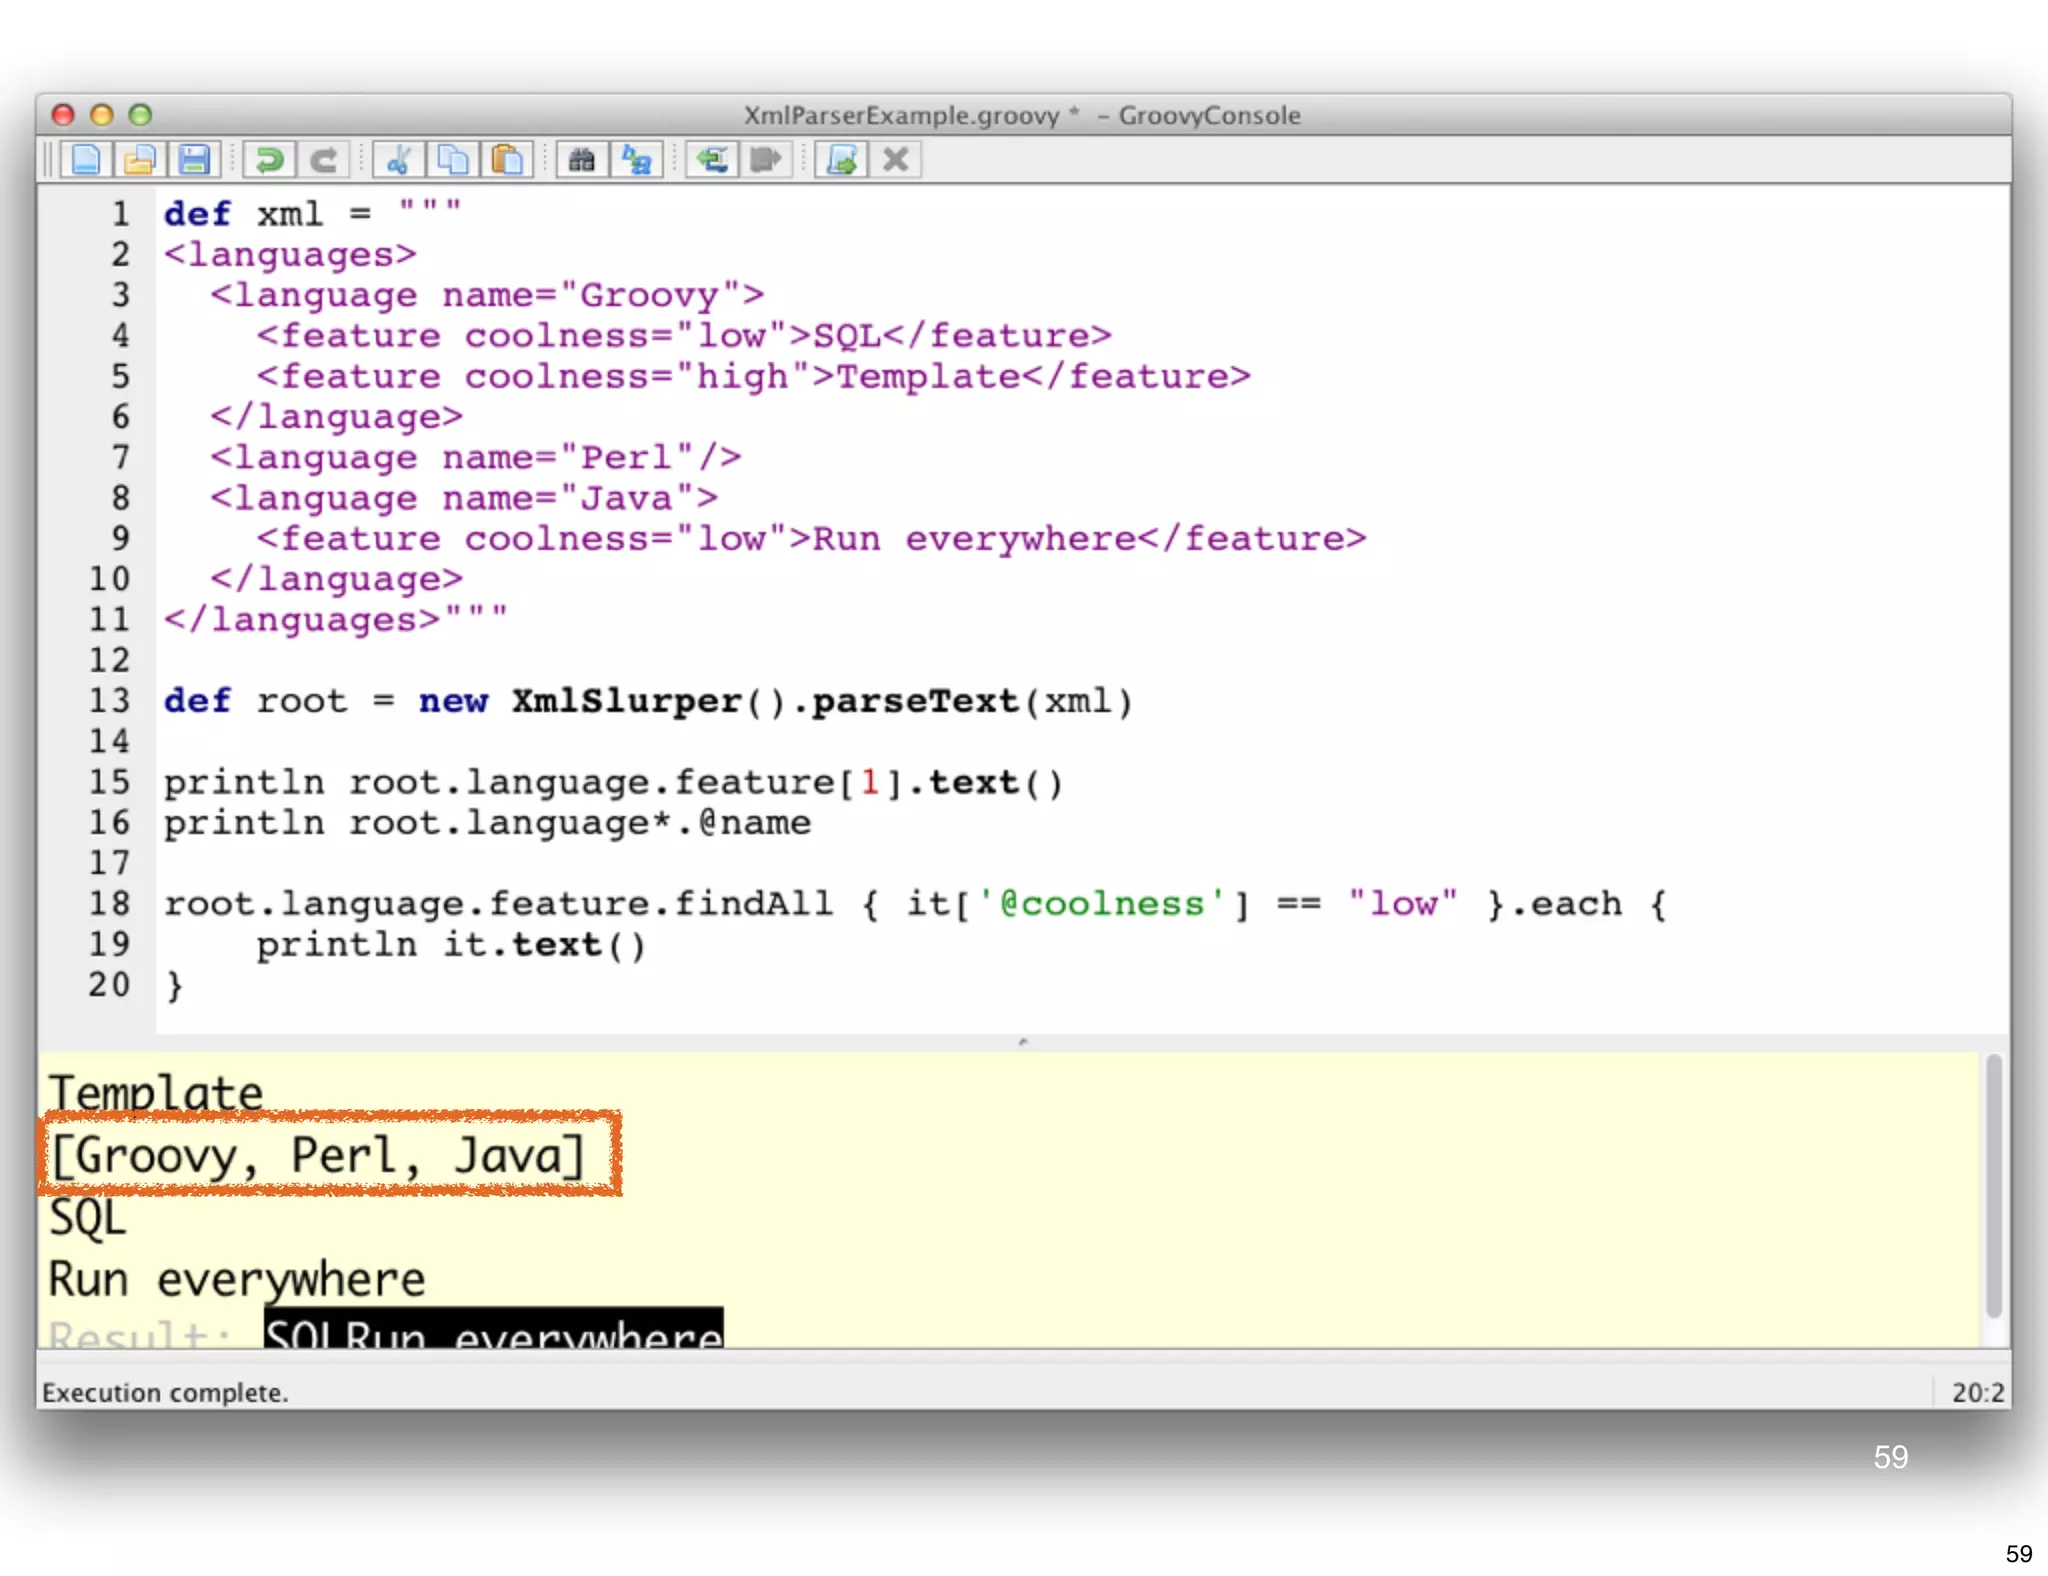This screenshot has width=2048, height=1576.
Task: Click the cursor position indicator 20:2
Action: (1977, 1392)
